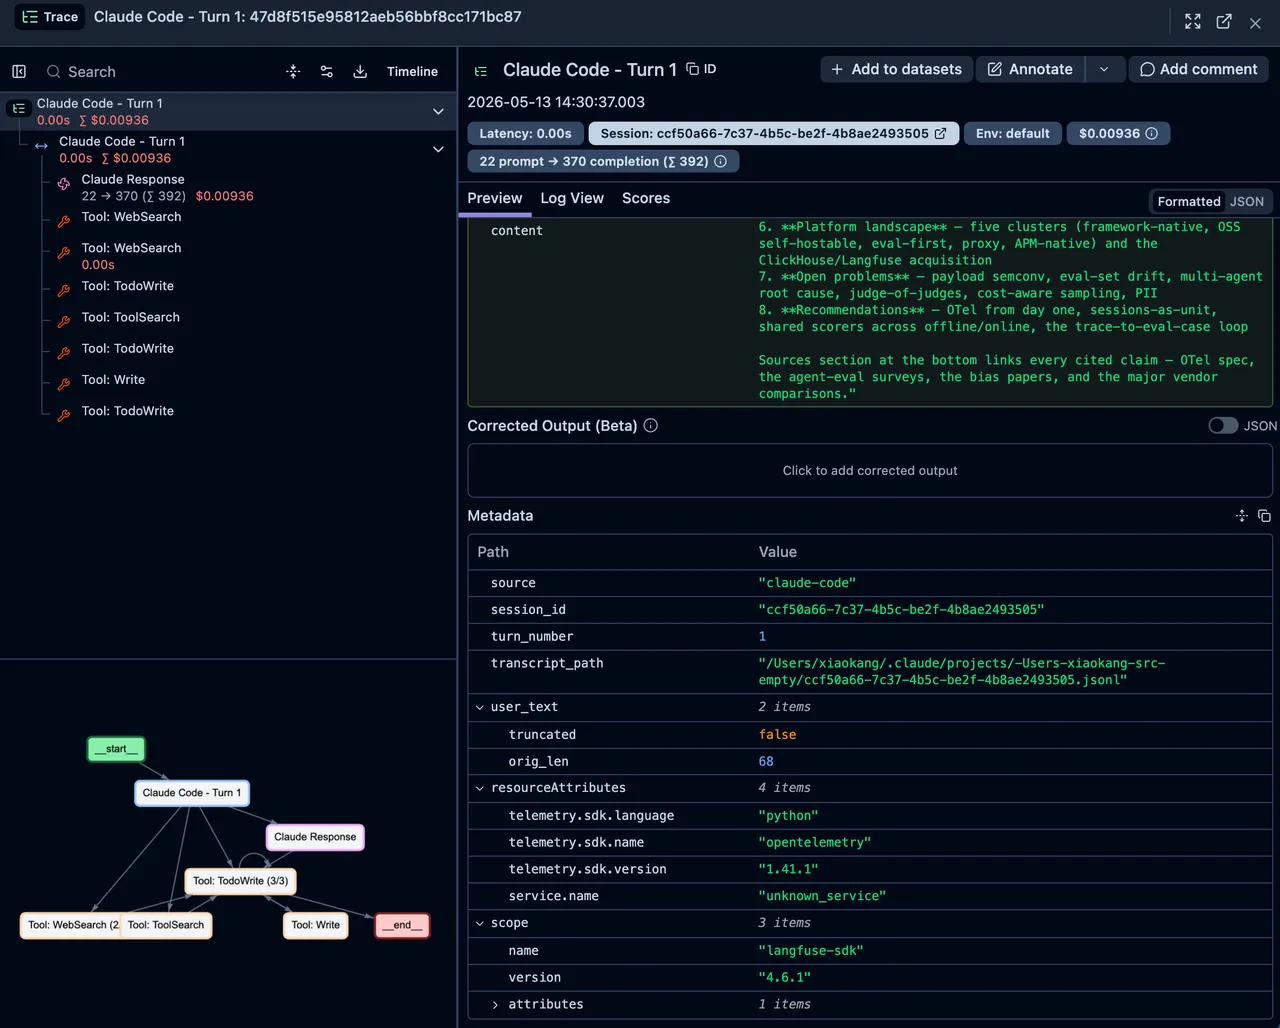Image resolution: width=1280 pixels, height=1028 pixels.
Task: Expand the attributes metadata row
Action: point(496,1004)
